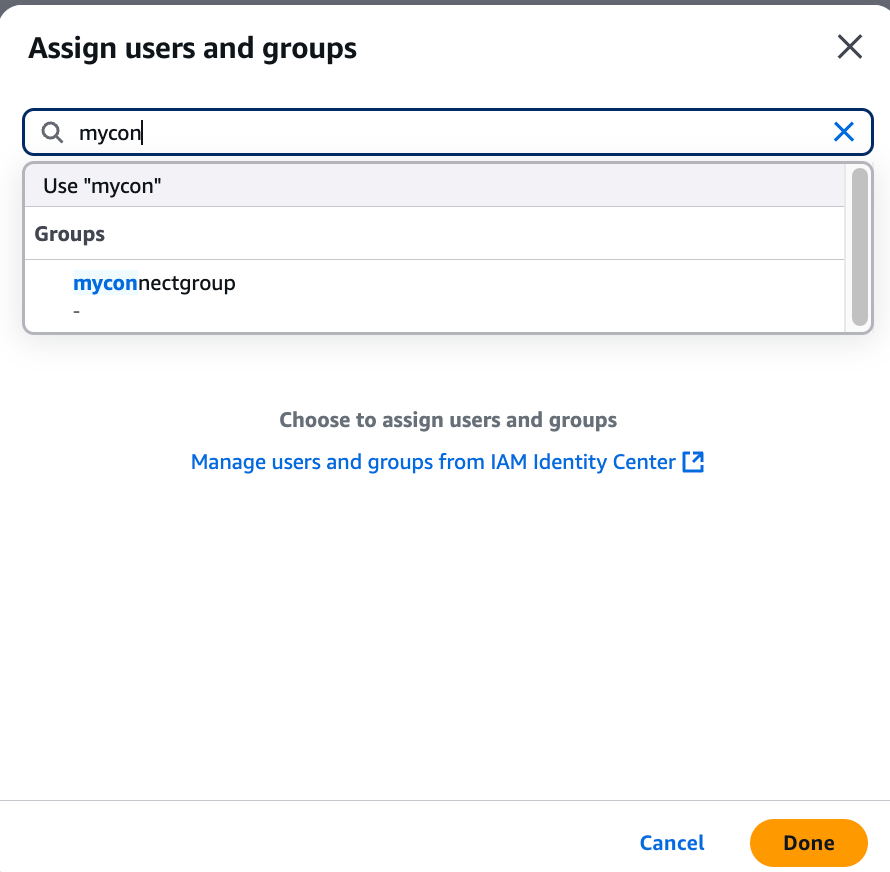
Task: Click the Groups section header
Action: click(69, 233)
